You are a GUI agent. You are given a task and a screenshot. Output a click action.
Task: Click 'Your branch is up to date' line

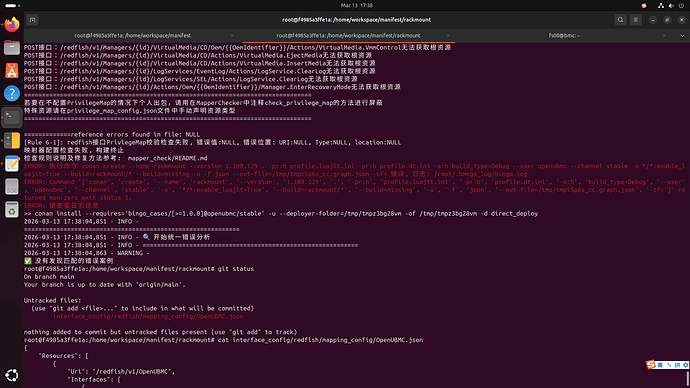pyautogui.click(x=105, y=285)
